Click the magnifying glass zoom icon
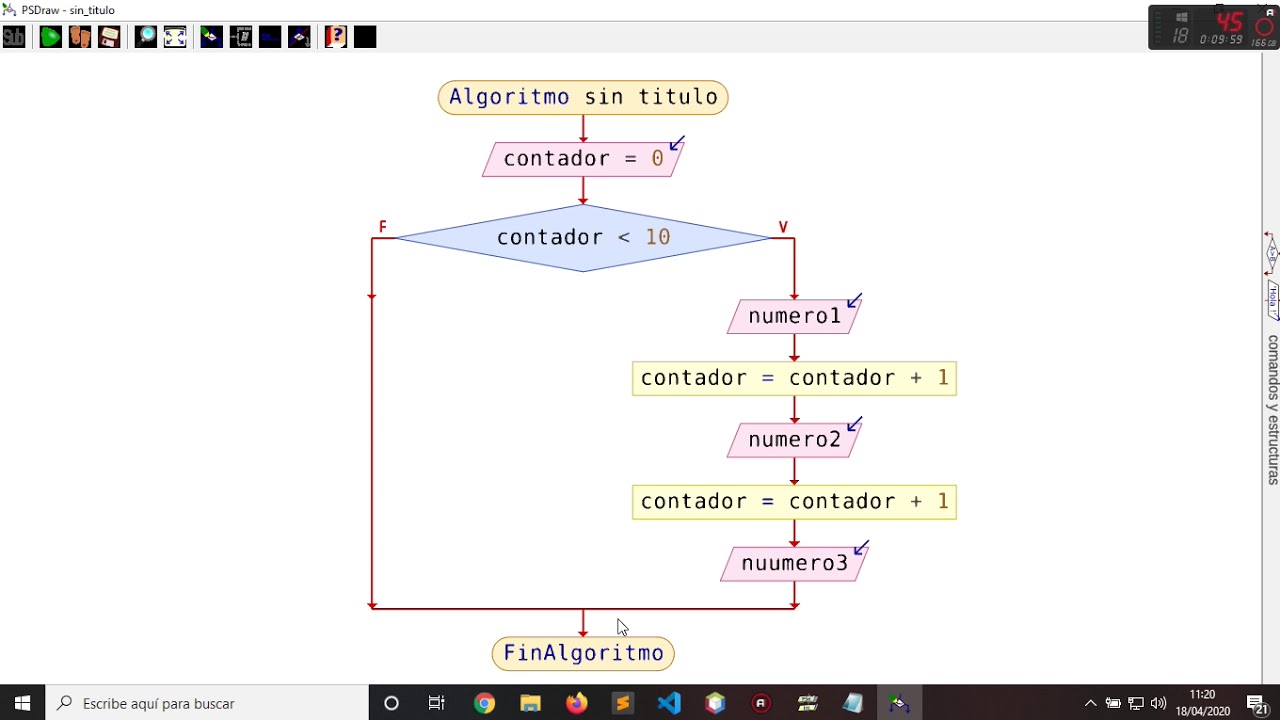Viewport: 1280px width, 720px height. 146,37
